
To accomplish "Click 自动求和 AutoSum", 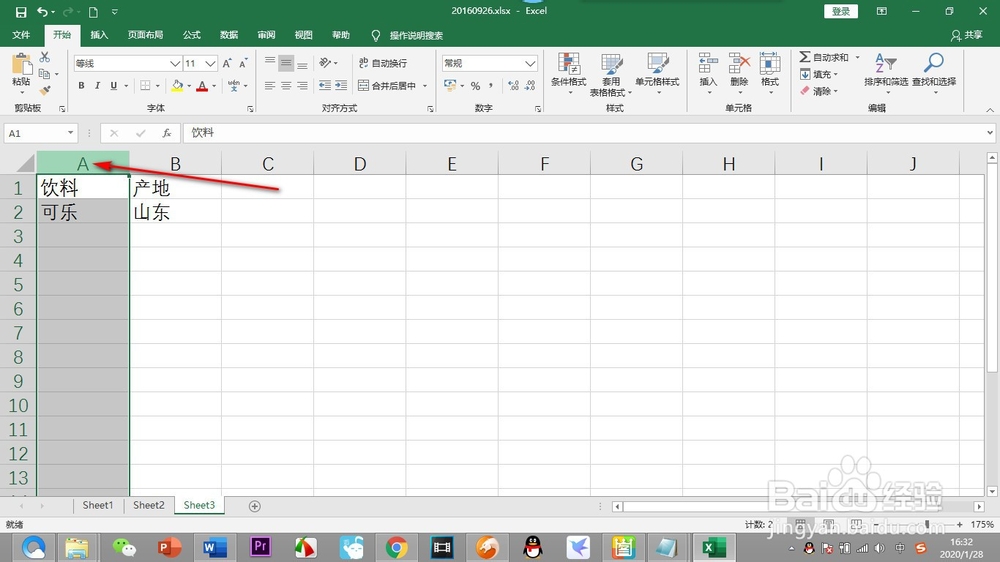I will click(824, 57).
